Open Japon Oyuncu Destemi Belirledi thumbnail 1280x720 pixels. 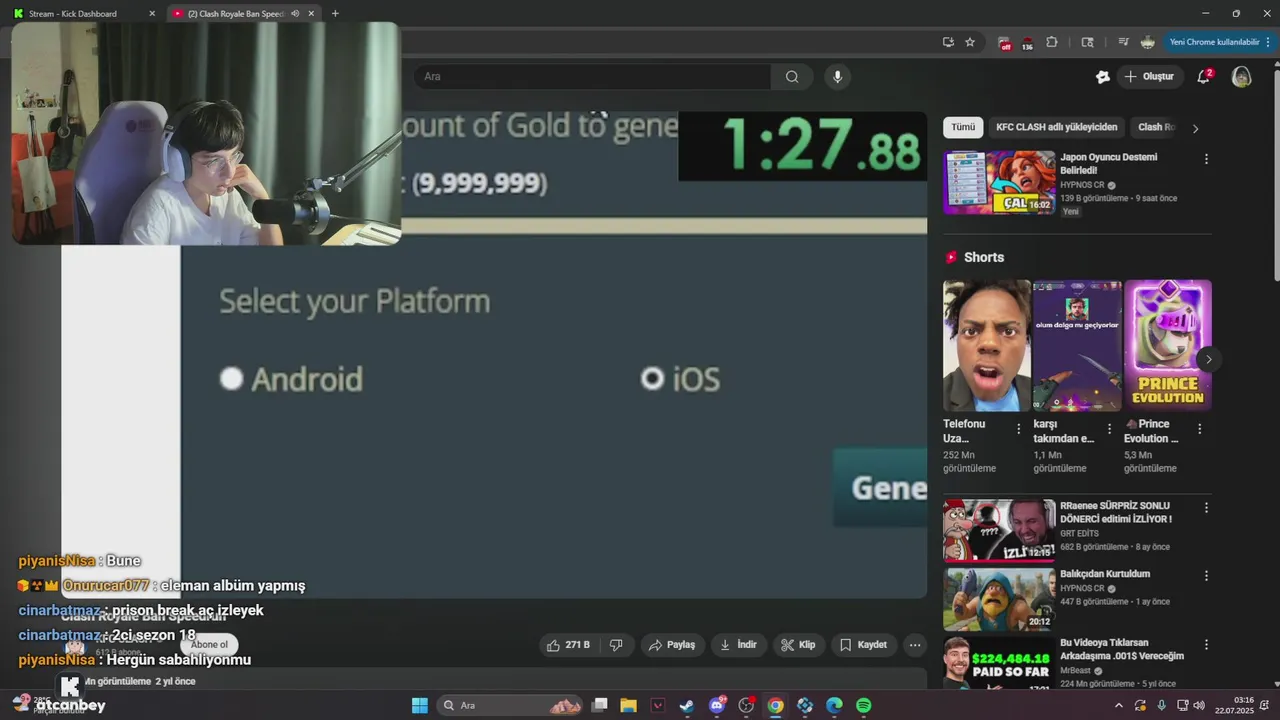click(999, 182)
